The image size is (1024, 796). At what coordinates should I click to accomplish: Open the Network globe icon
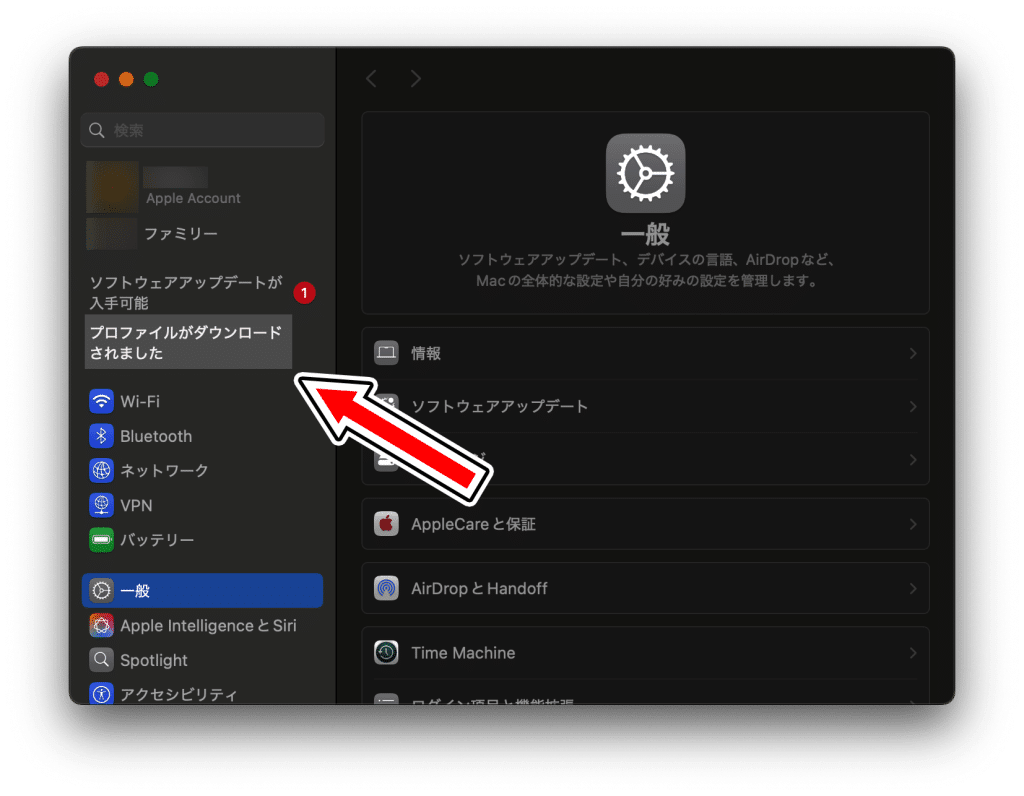coord(101,471)
